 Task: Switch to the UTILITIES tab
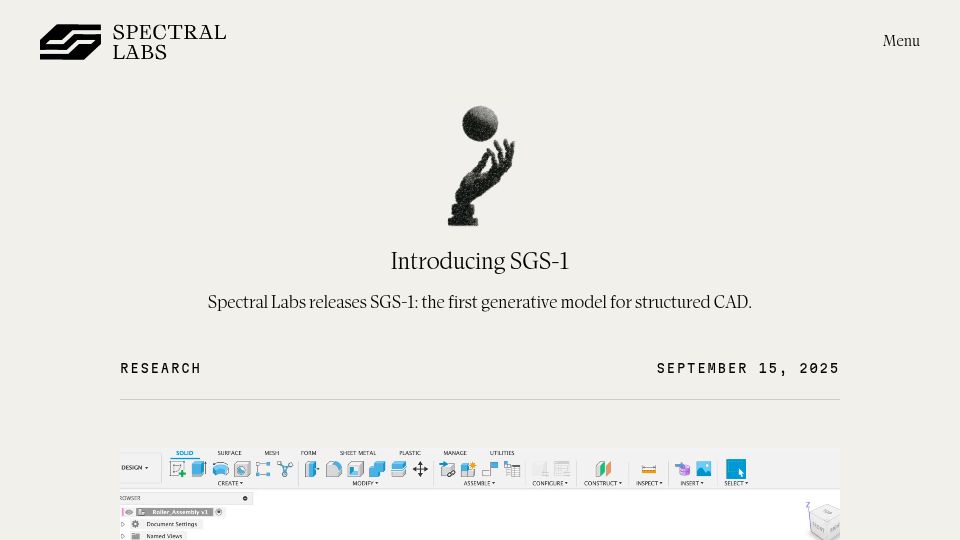pyautogui.click(x=502, y=453)
